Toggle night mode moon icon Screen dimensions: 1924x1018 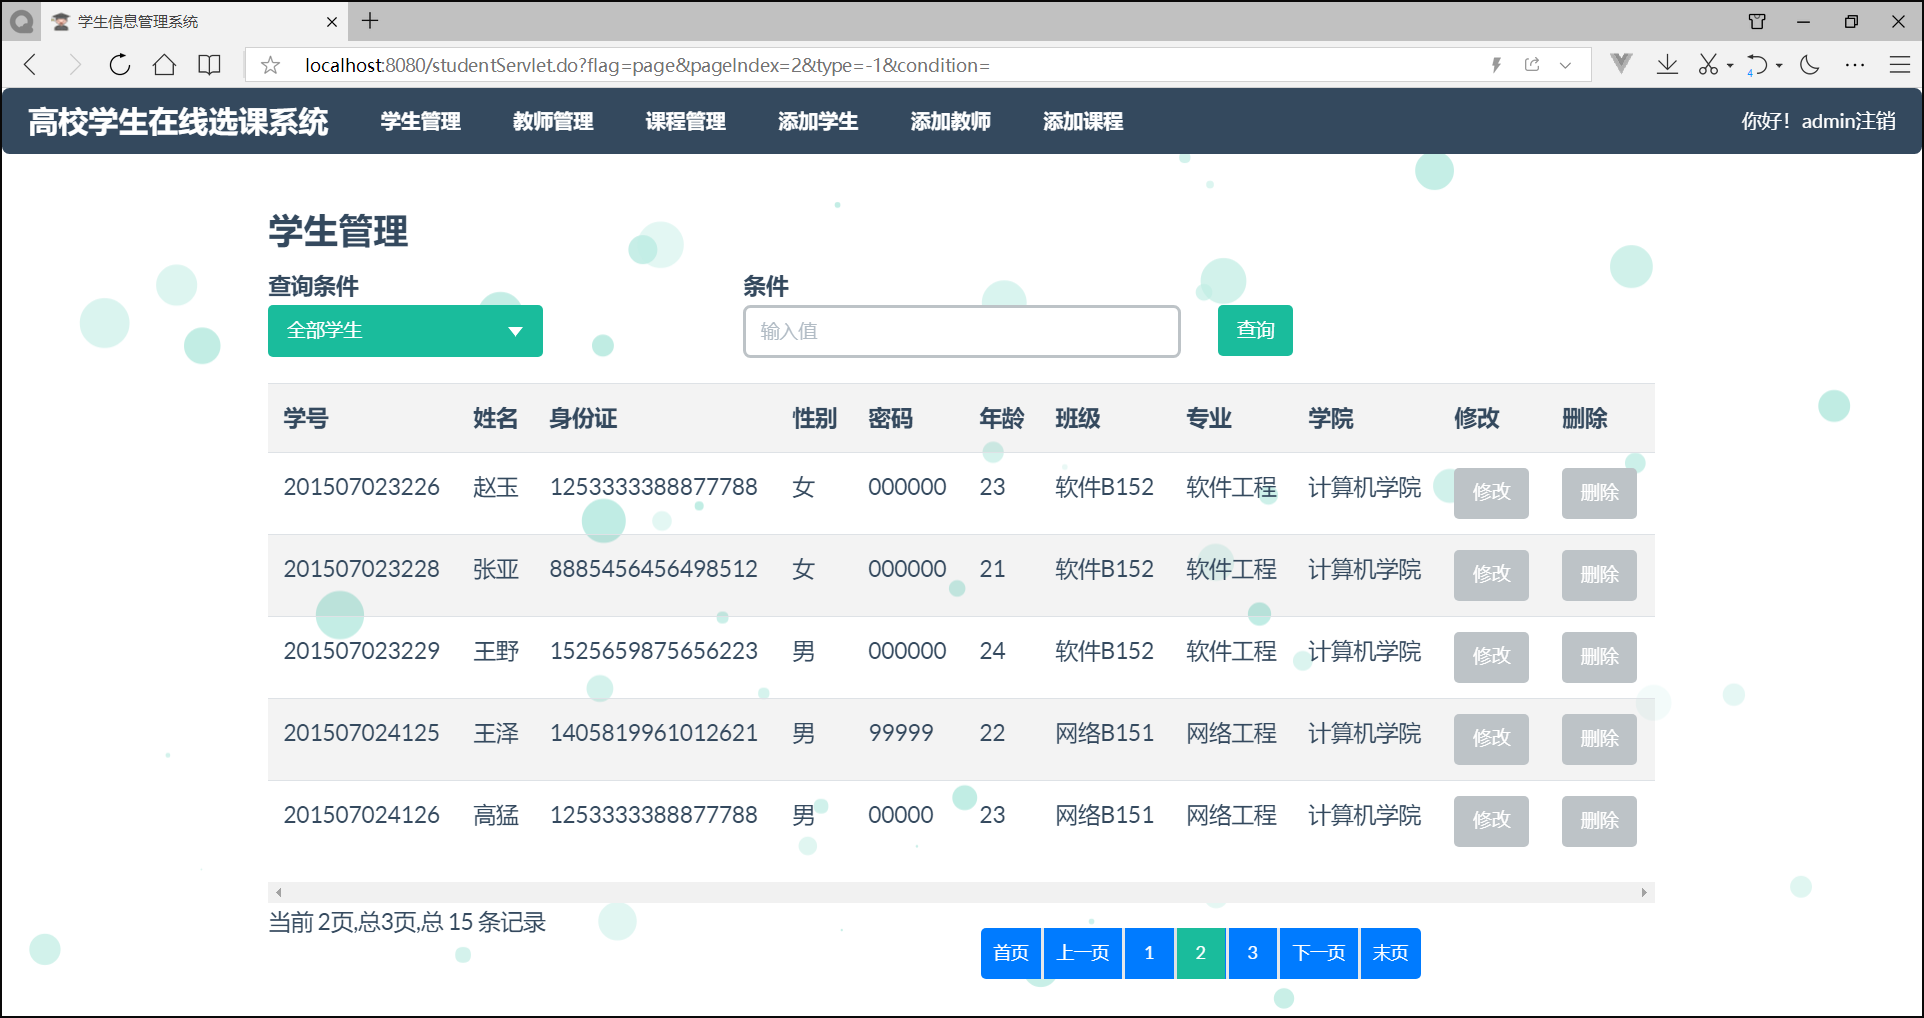click(1810, 65)
